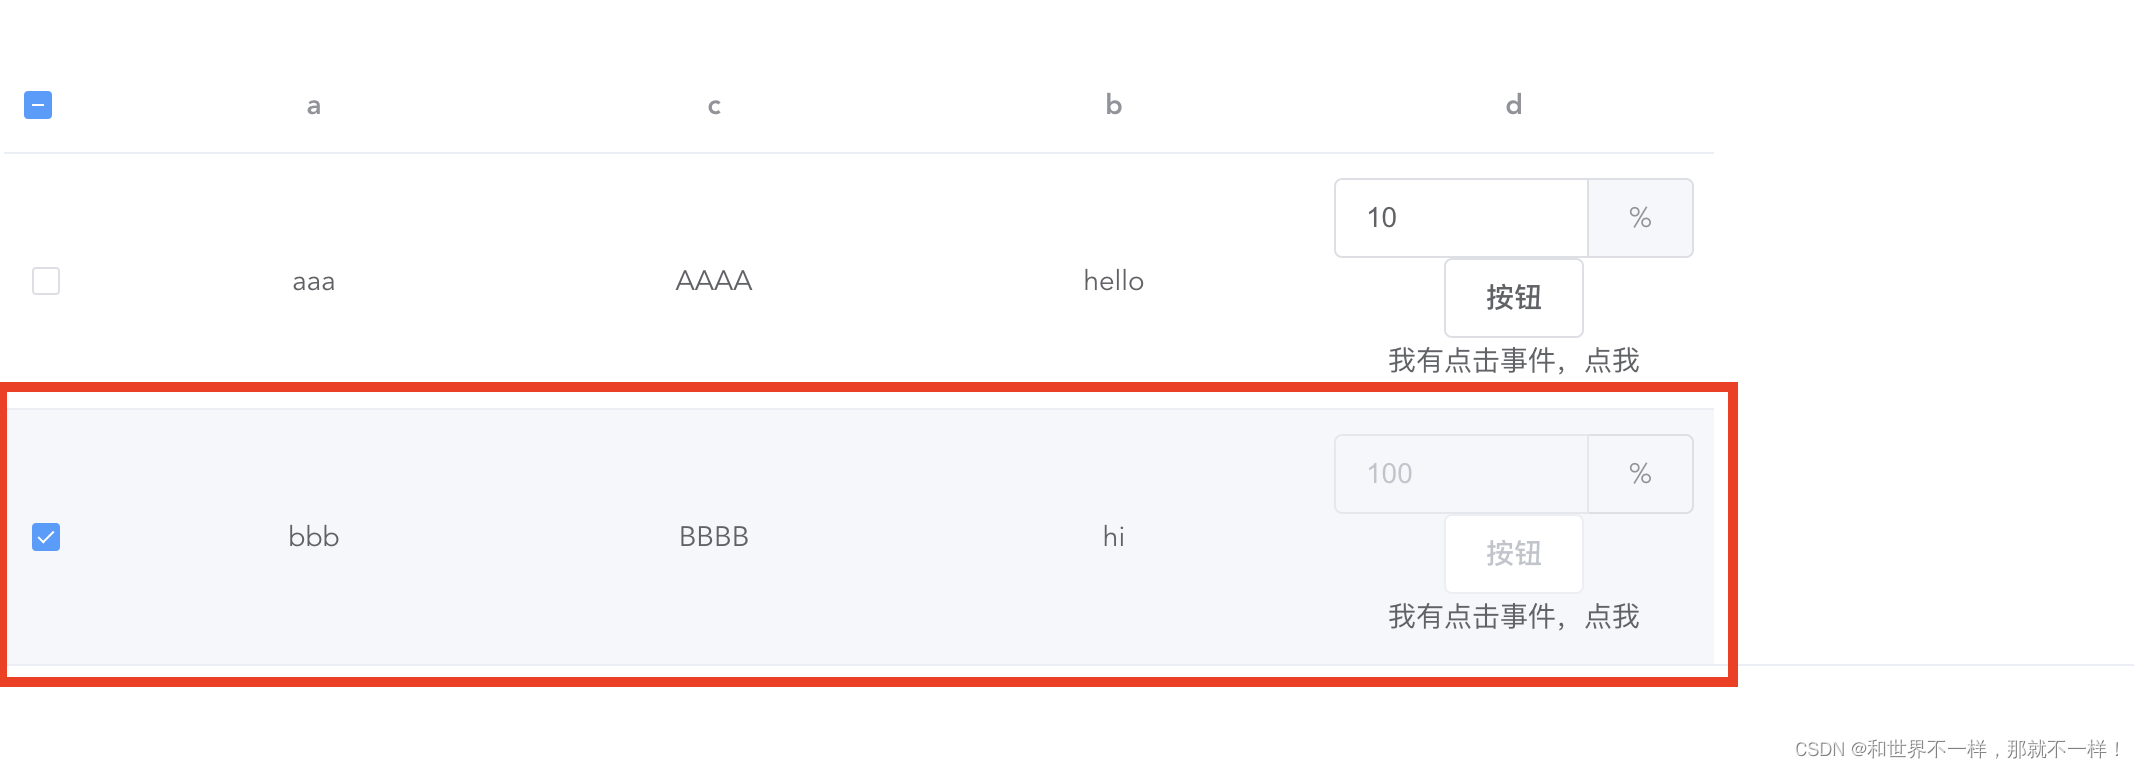The height and width of the screenshot is (768, 2134).
Task: Click the 按钮 button in the first row
Action: [1513, 298]
